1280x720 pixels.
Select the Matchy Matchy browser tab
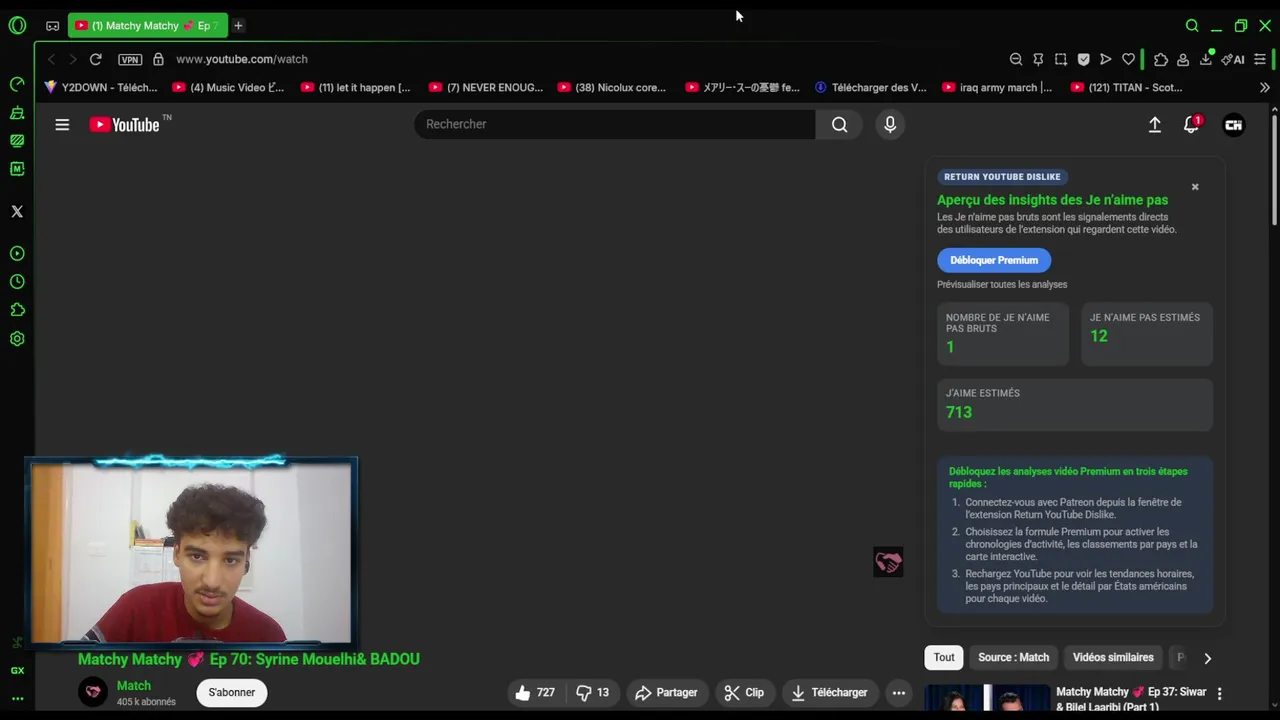point(147,25)
